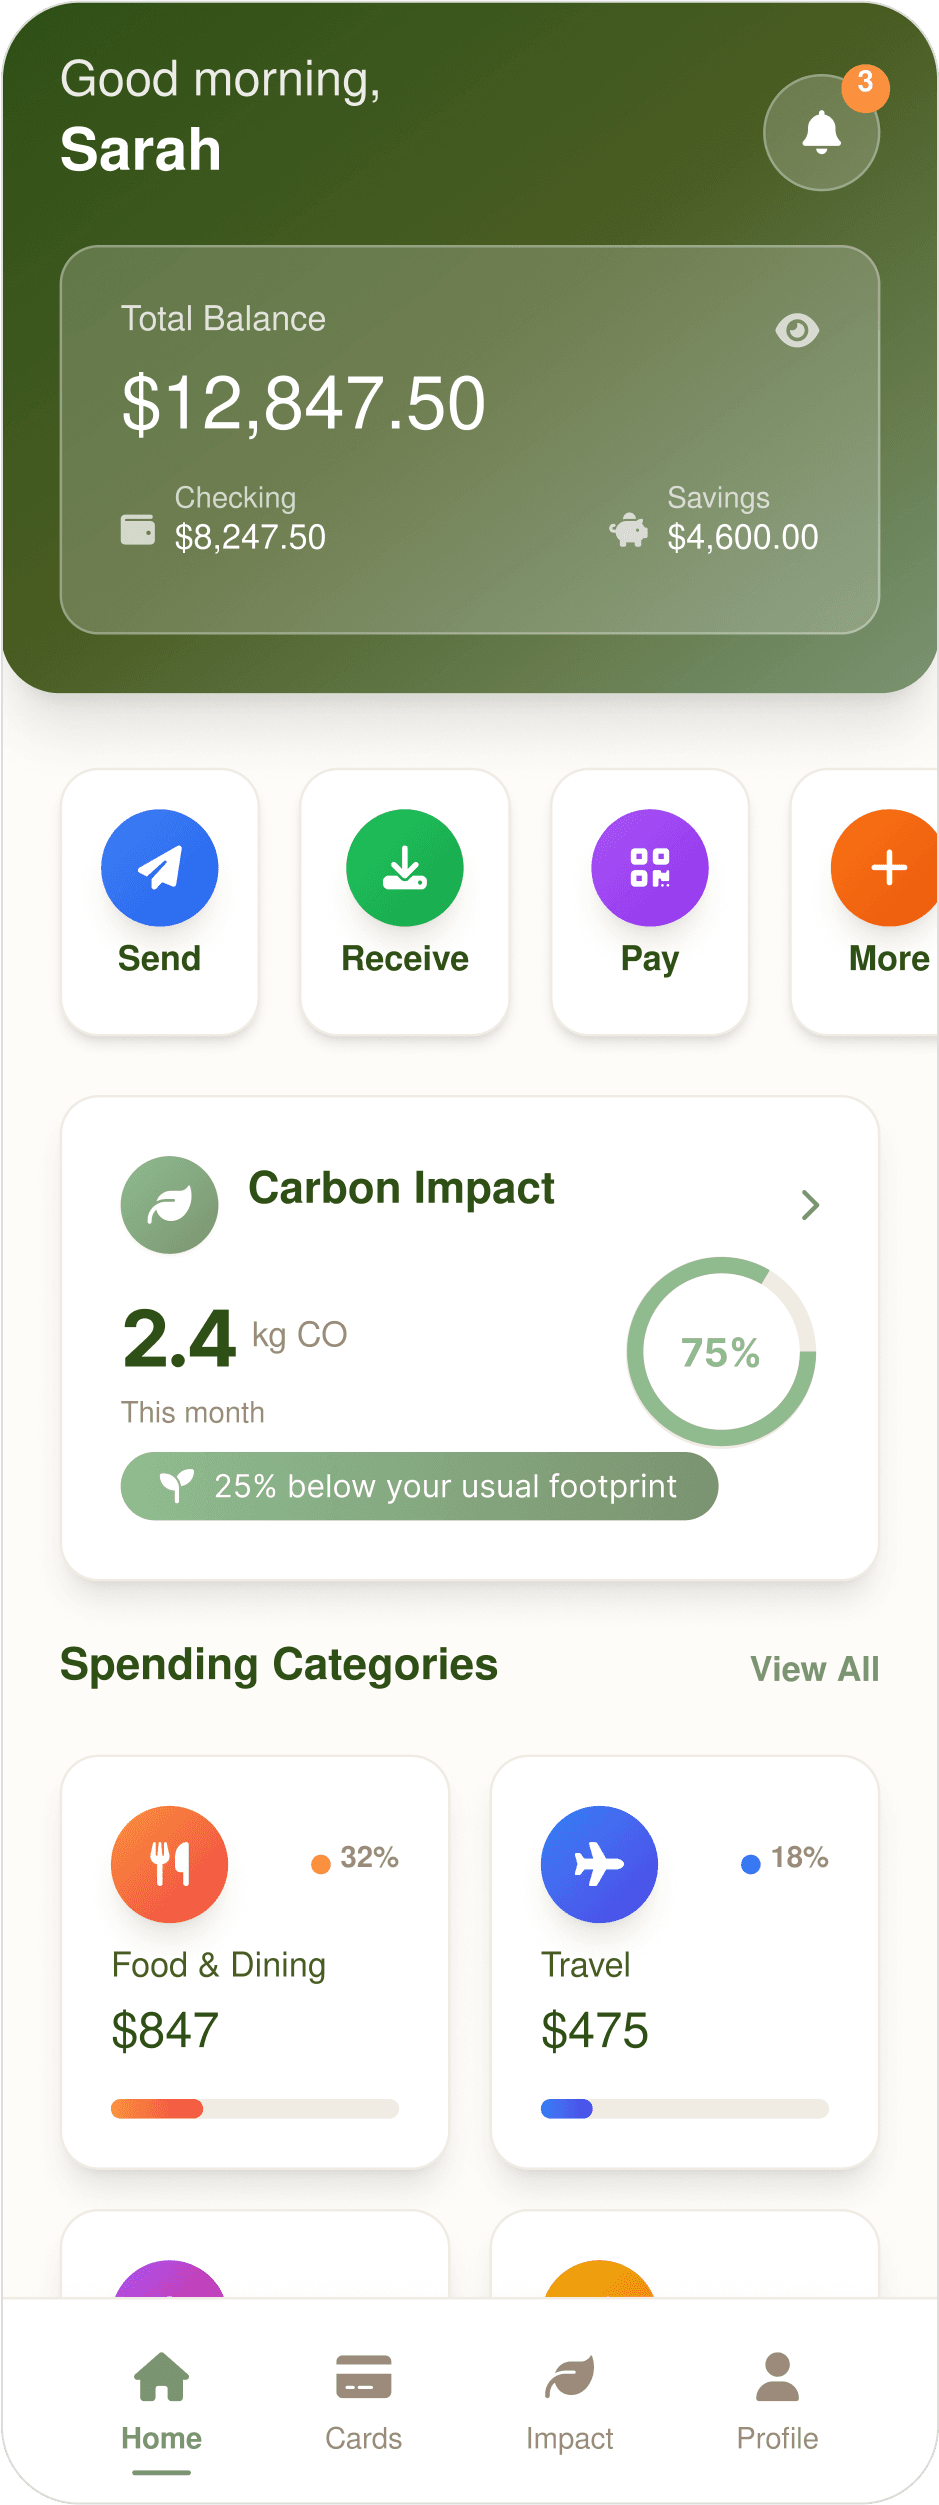Select the Travel airplane icon
The width and height of the screenshot is (939, 2505).
tap(599, 1864)
